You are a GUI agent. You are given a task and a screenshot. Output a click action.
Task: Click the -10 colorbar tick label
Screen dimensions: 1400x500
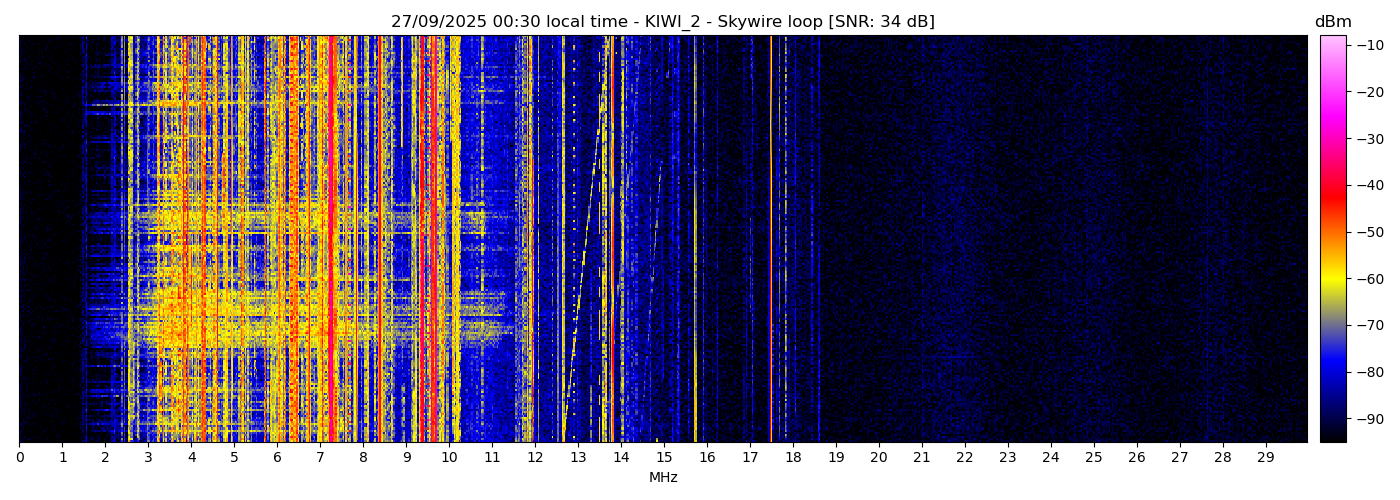click(x=1370, y=45)
